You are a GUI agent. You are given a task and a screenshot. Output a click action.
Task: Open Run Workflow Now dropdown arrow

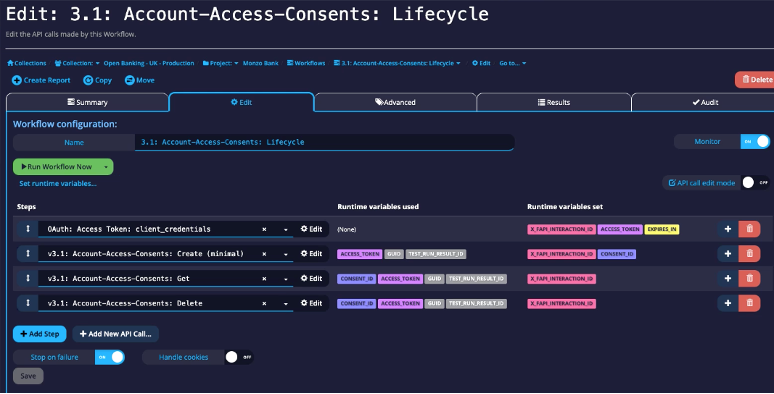point(106,167)
